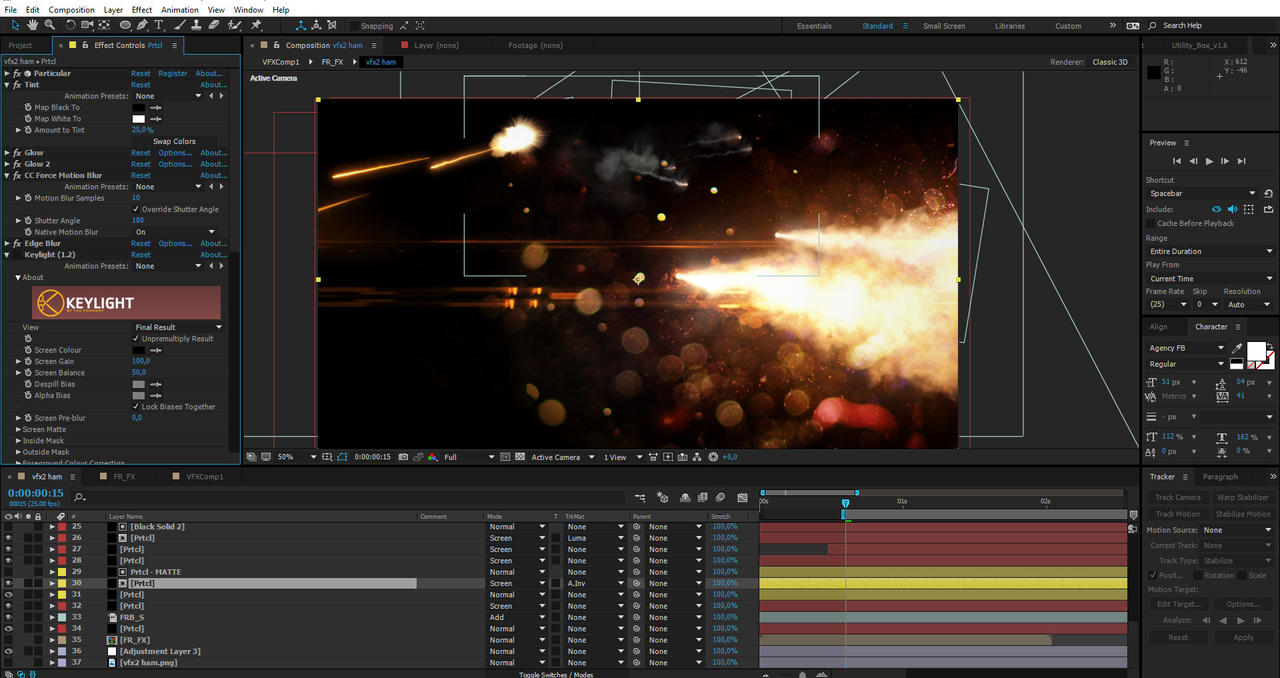
Task: Click the eyedropper in Character panel
Action: [x=1237, y=348]
